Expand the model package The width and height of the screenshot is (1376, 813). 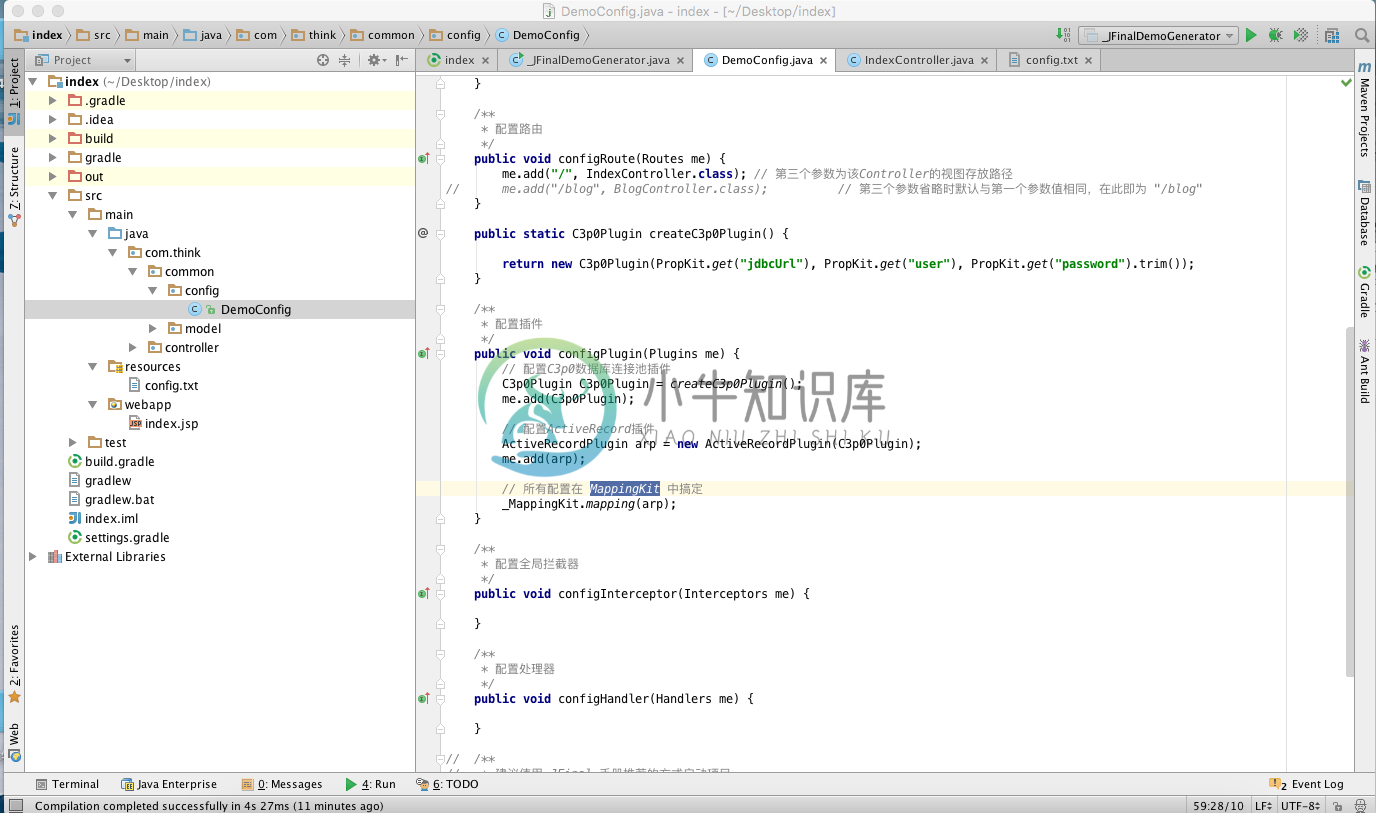(x=153, y=328)
